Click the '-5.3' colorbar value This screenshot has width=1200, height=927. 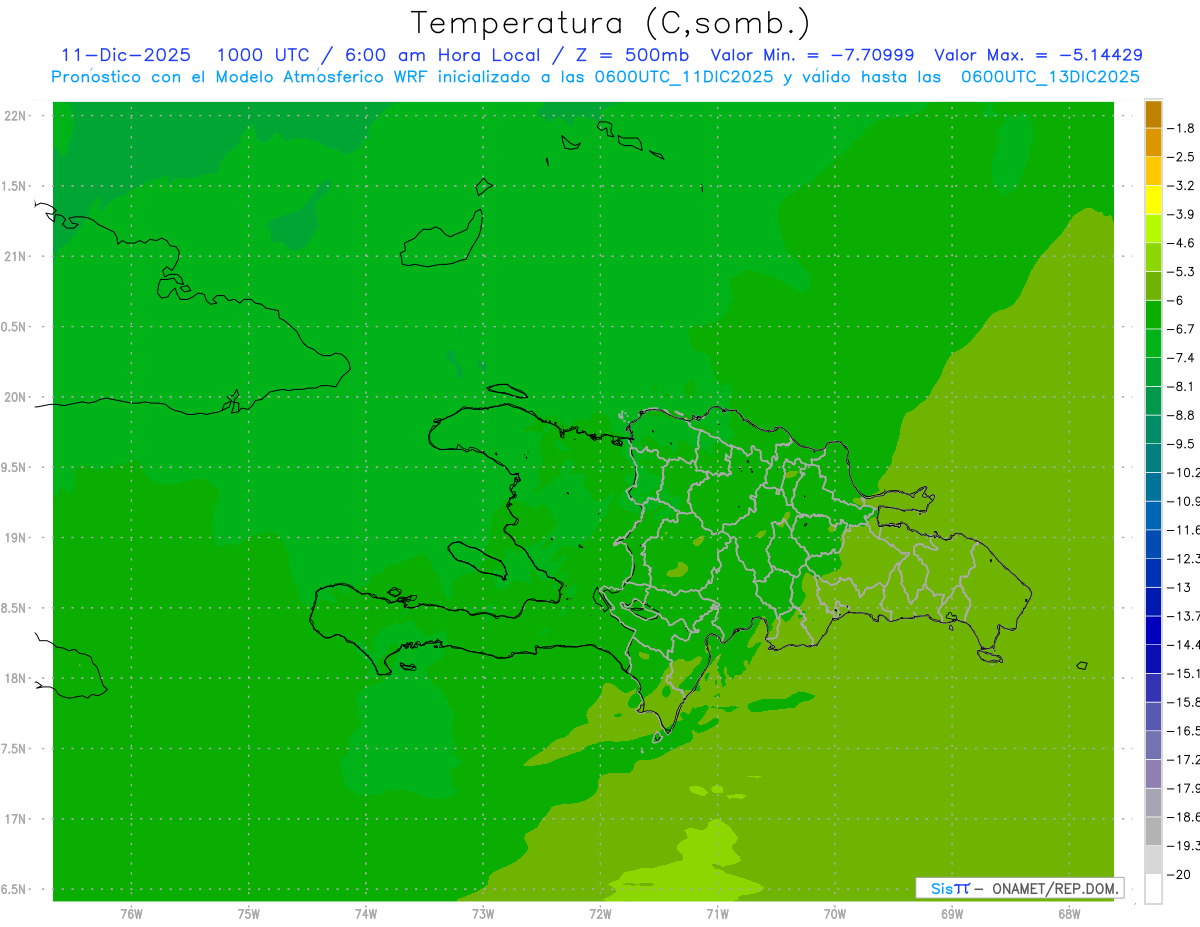point(1180,271)
